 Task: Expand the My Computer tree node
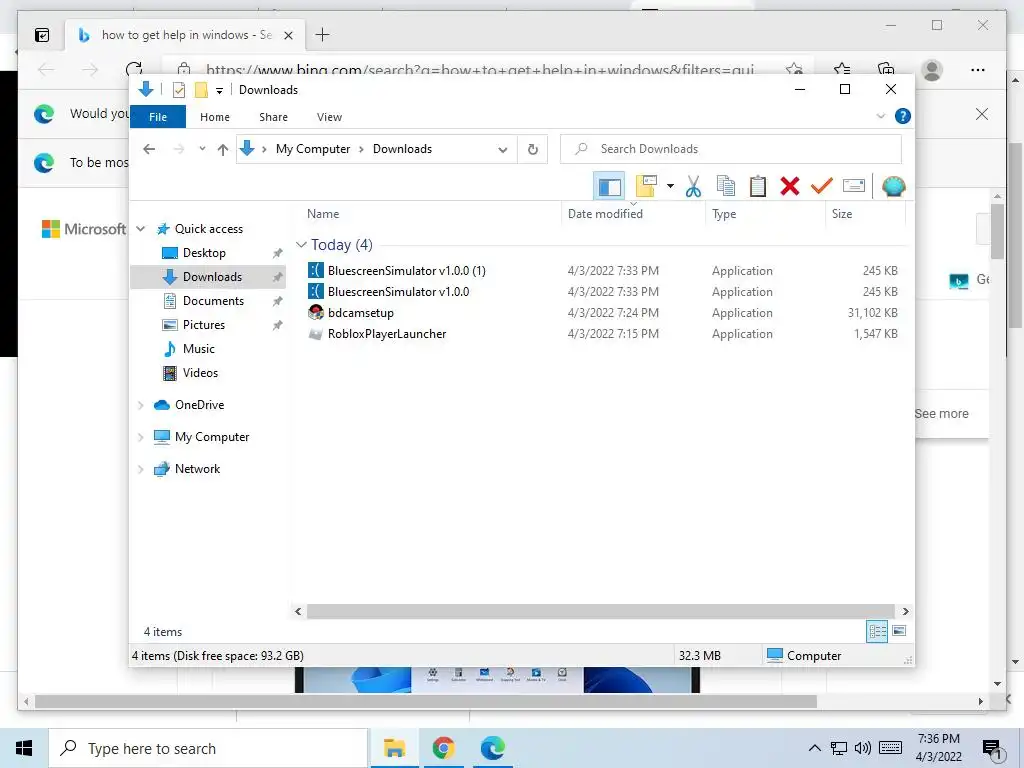click(x=140, y=438)
